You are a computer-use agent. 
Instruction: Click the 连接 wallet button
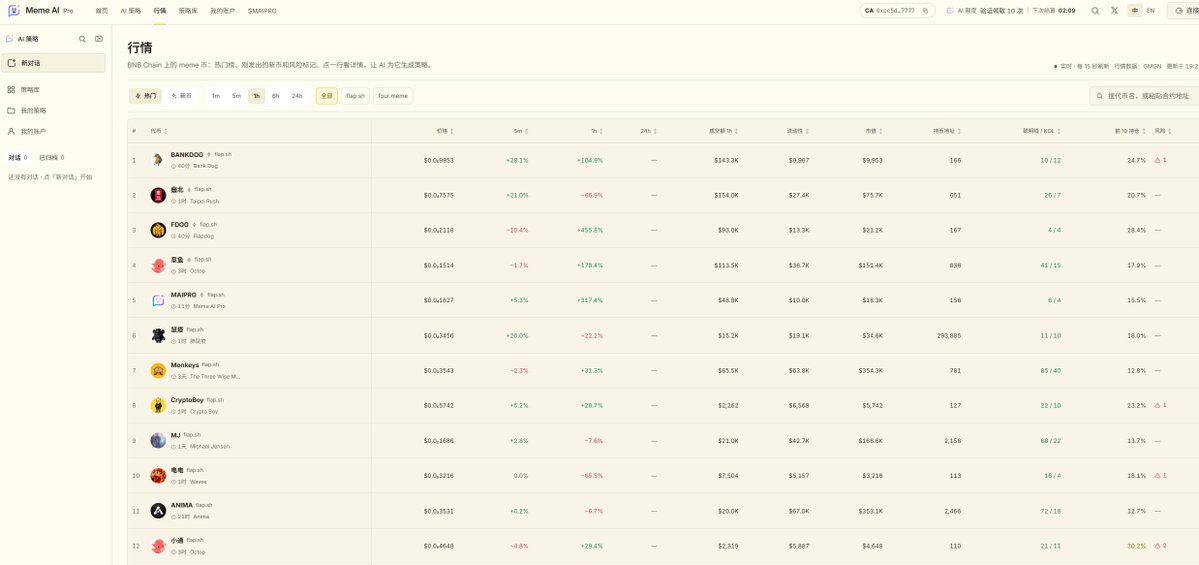(x=1184, y=11)
